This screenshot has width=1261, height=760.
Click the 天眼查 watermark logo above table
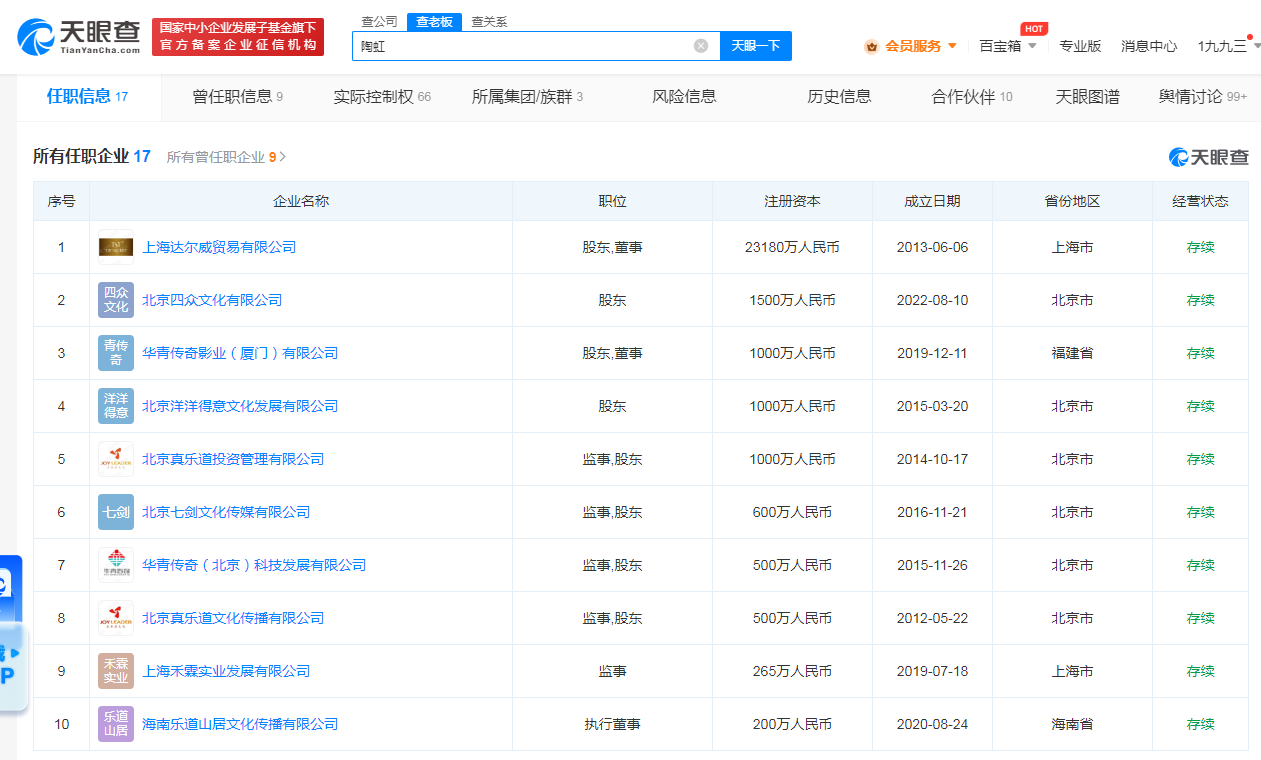(1209, 157)
